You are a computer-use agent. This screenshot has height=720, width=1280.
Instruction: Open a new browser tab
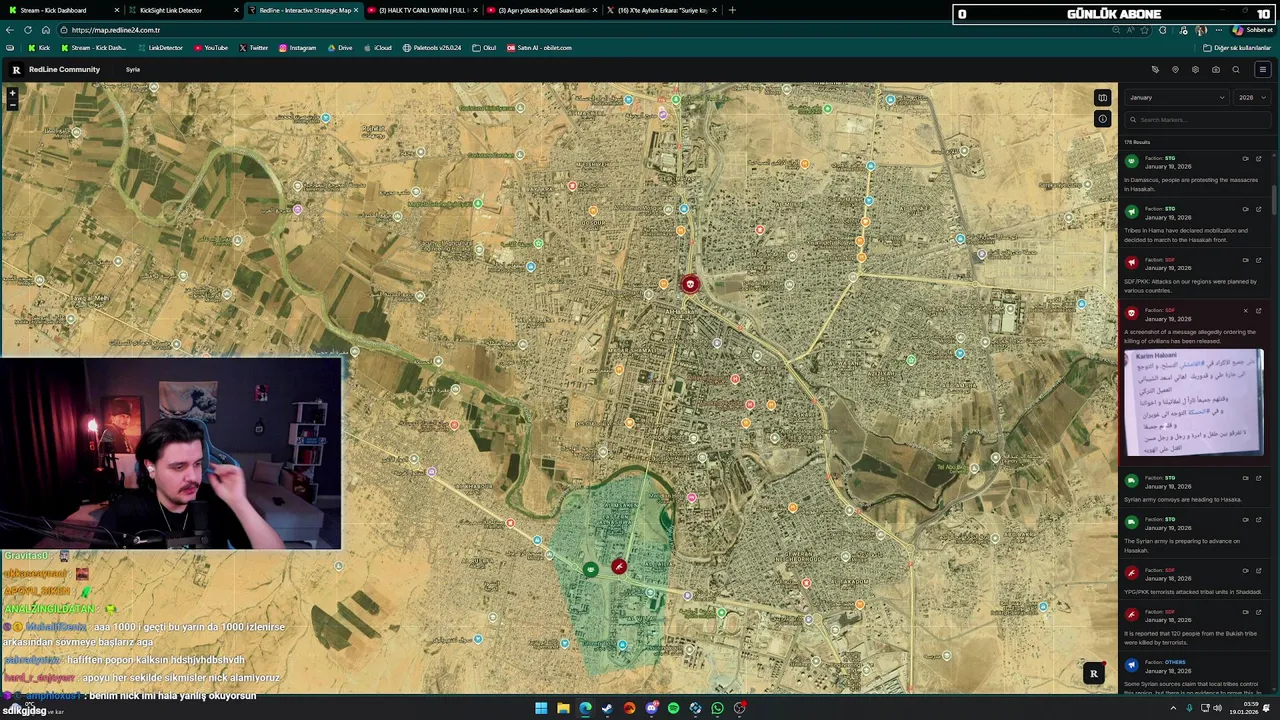click(732, 10)
